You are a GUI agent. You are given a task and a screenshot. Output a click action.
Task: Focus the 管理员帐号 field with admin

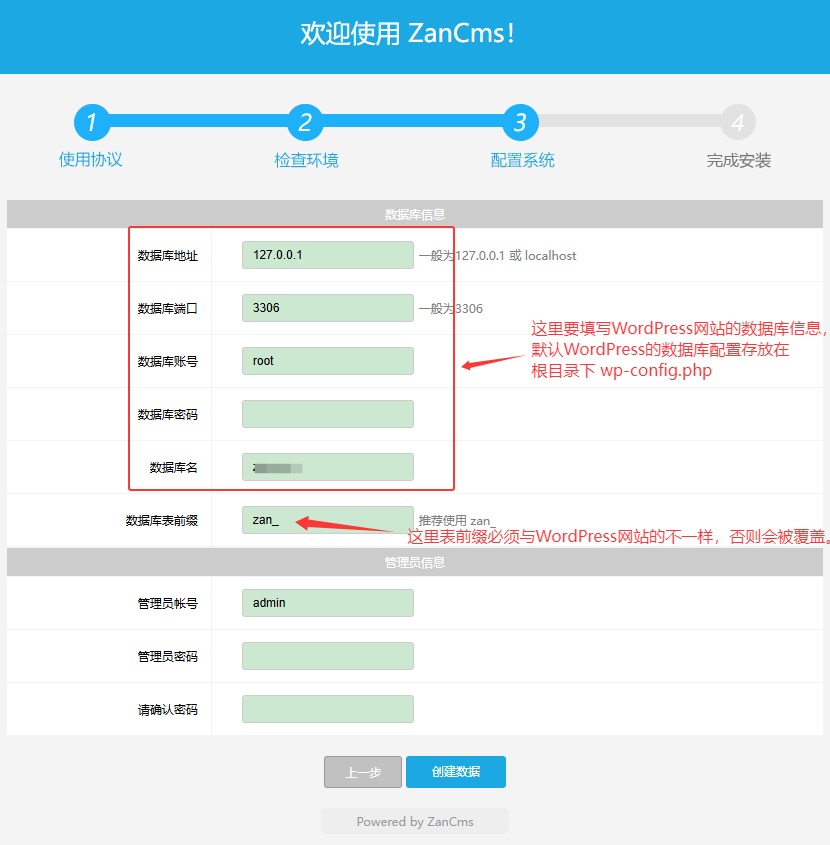(x=328, y=603)
